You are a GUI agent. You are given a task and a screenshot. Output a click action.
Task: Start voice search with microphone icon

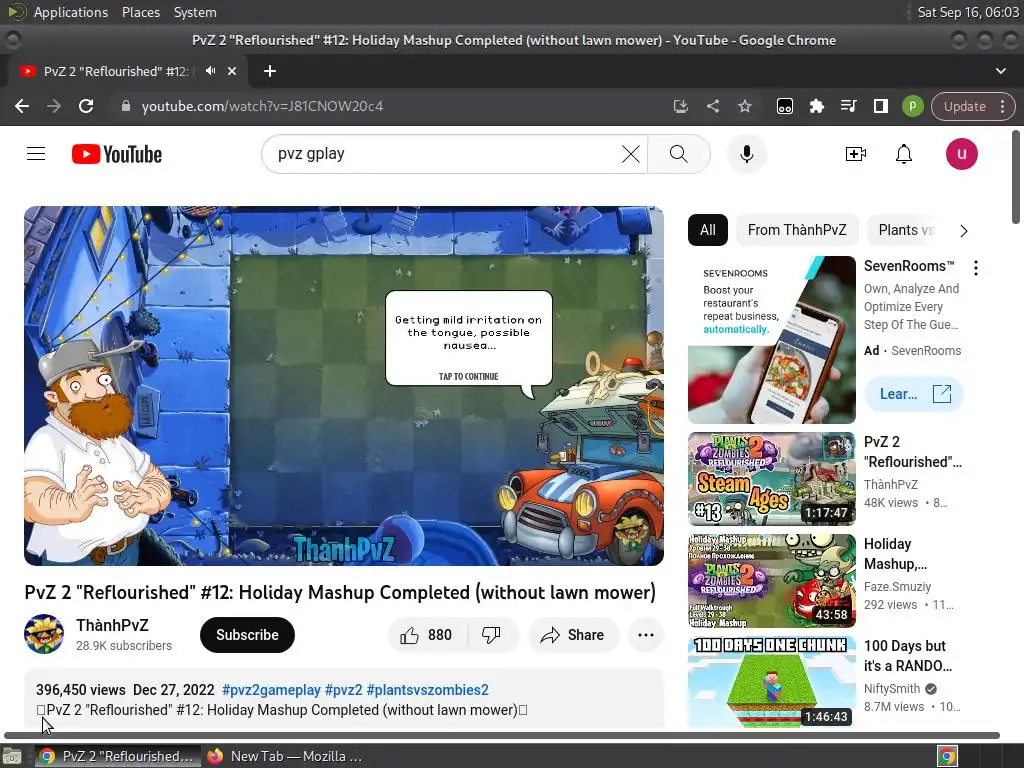coord(746,154)
